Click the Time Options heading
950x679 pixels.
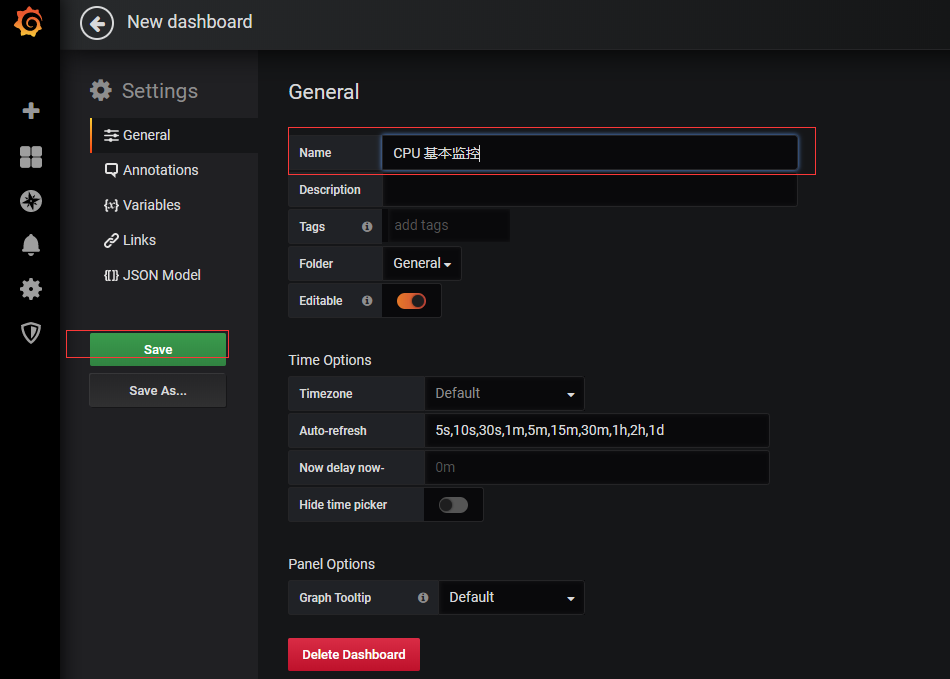[x=330, y=360]
